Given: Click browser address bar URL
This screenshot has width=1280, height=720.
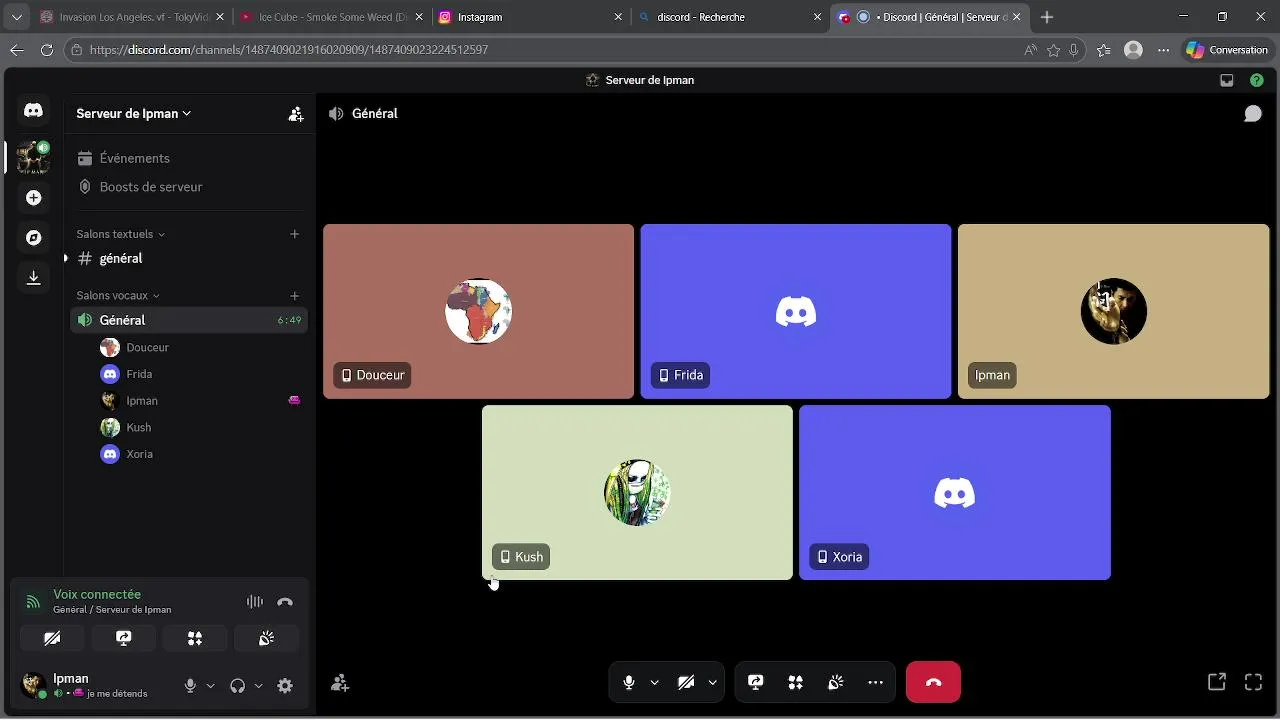Looking at the screenshot, I should click(289, 50).
